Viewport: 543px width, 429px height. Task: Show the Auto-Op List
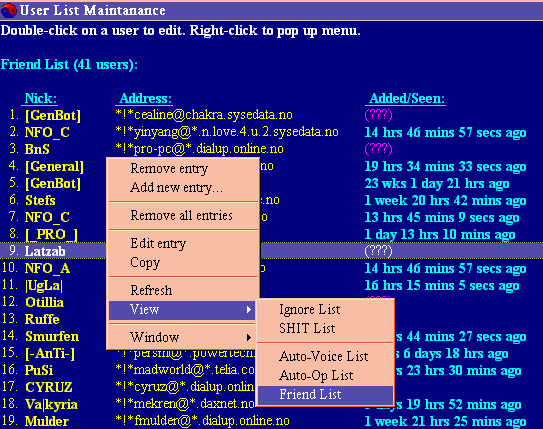point(316,375)
